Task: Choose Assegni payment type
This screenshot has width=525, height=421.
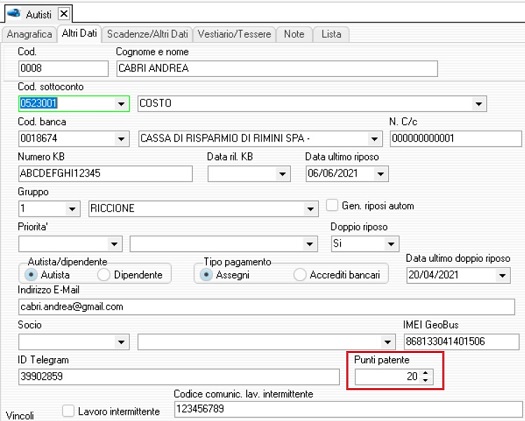Action: [206, 275]
